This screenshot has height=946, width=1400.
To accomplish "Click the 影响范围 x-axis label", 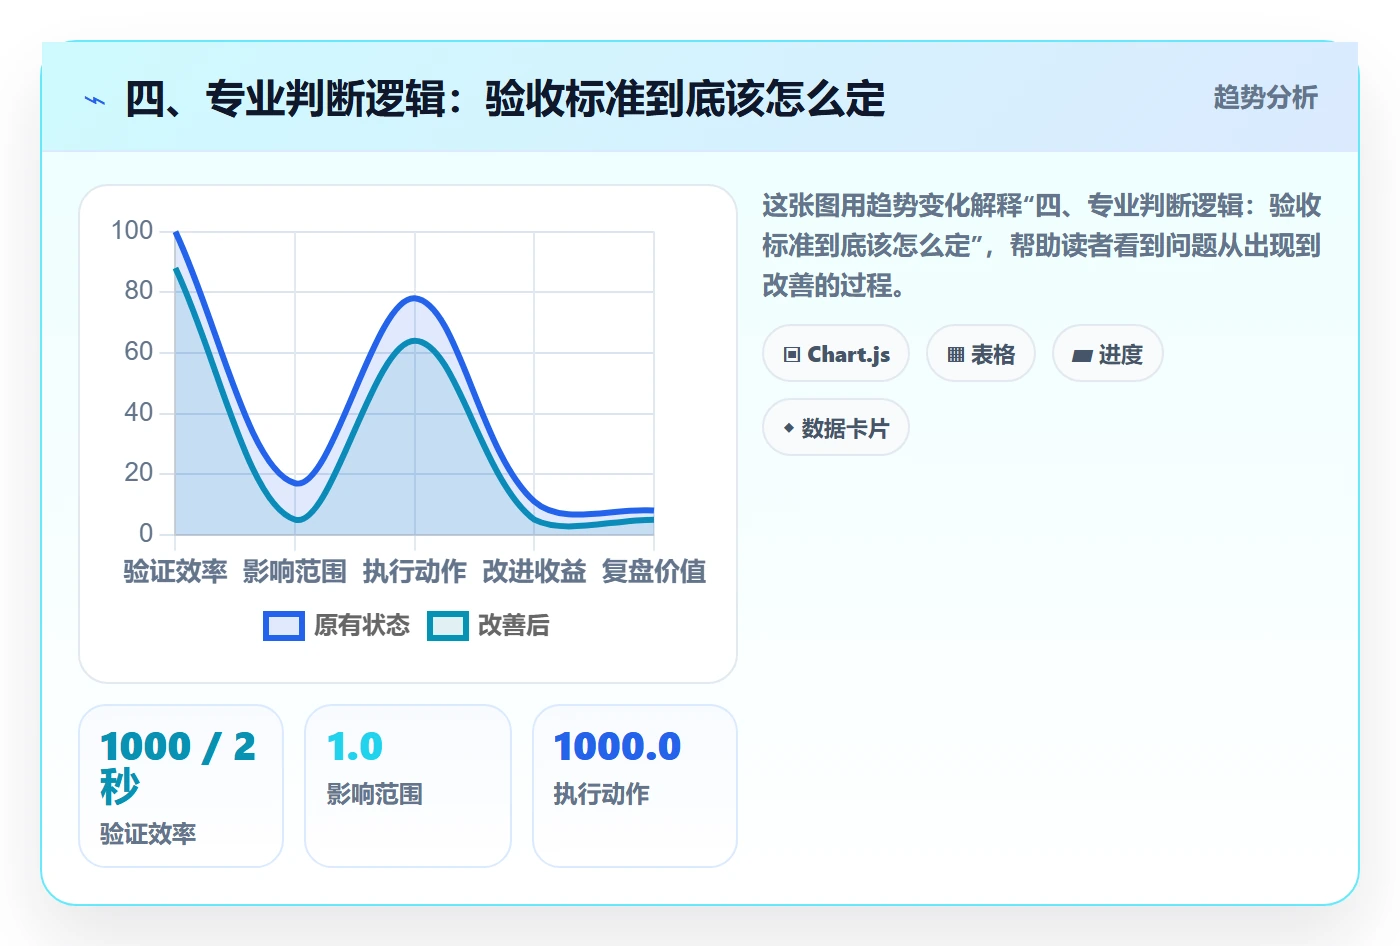I will click(295, 572).
